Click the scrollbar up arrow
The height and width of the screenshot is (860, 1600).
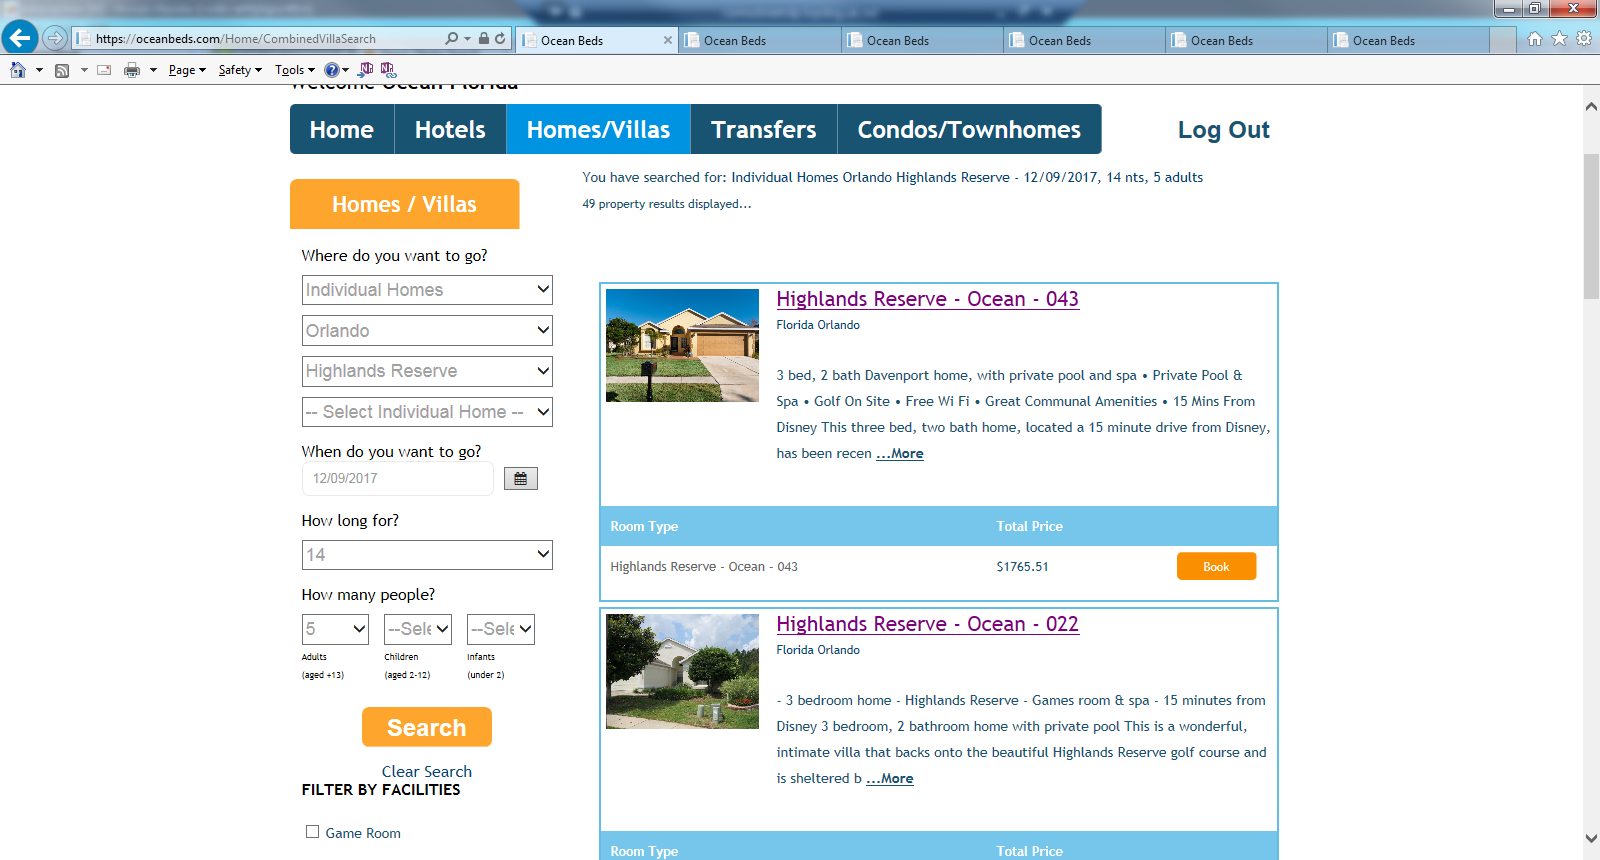[1591, 105]
